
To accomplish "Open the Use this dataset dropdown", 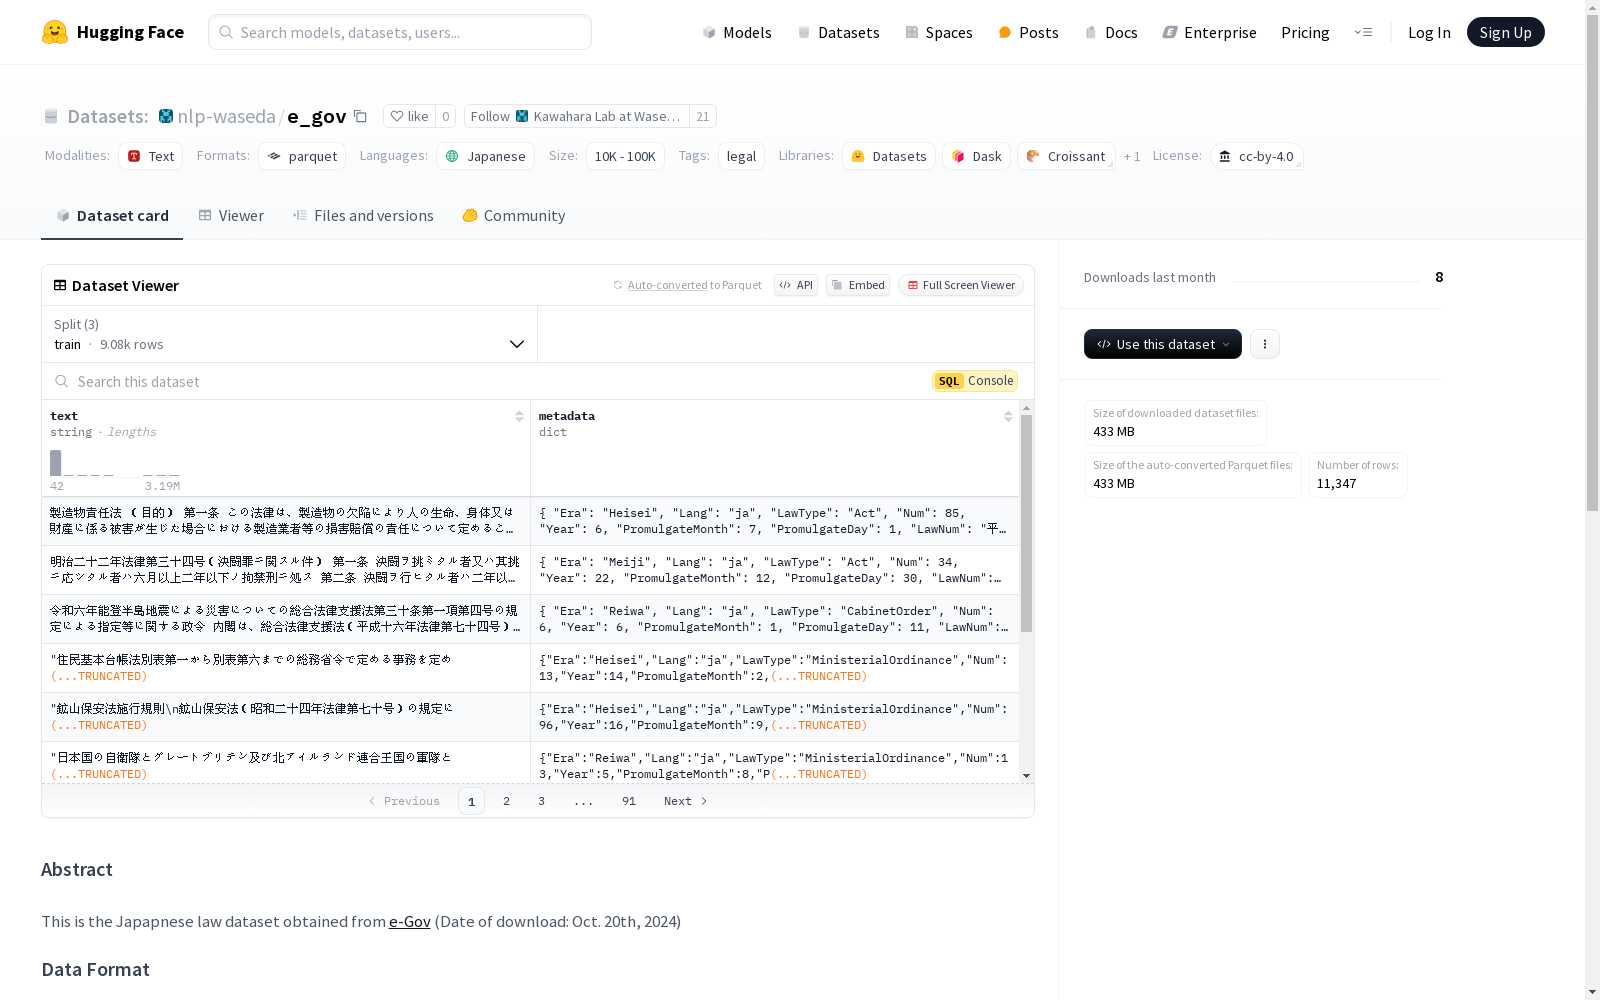I will coord(1163,344).
